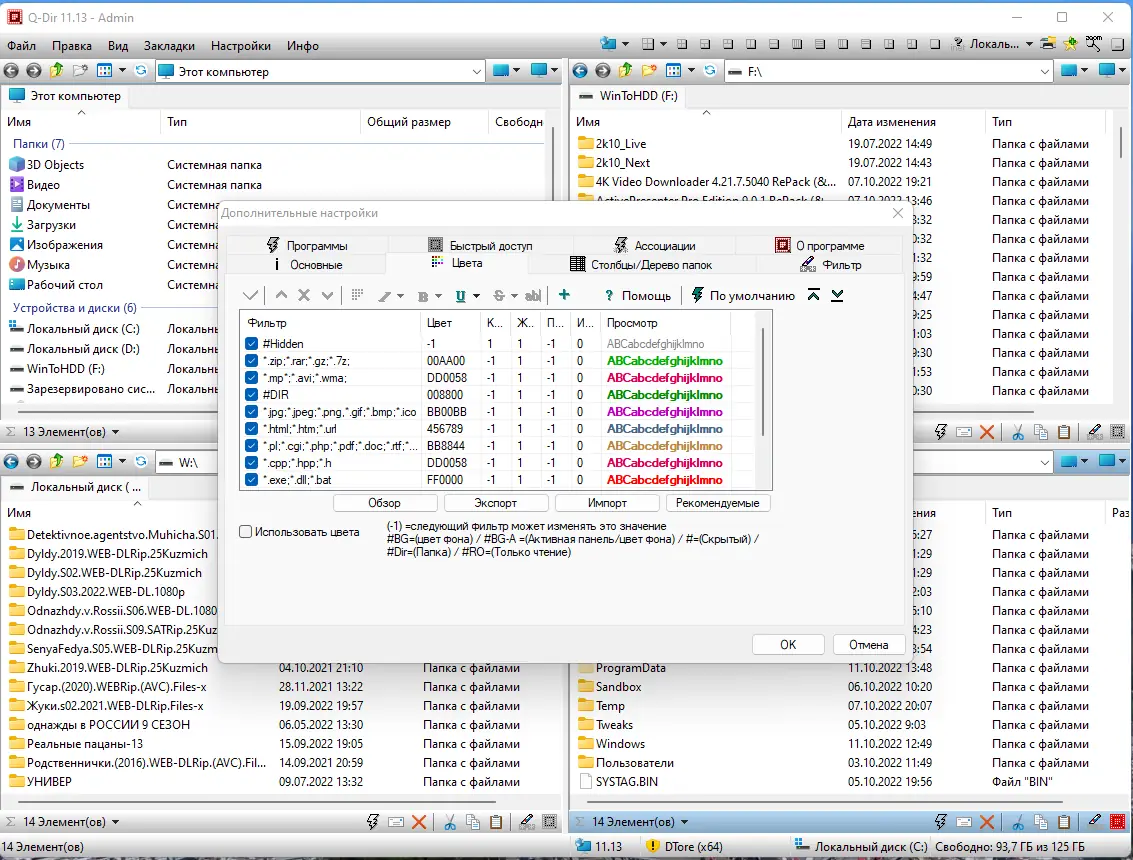
Task: Select the #DIR green color preview
Action: pos(664,395)
